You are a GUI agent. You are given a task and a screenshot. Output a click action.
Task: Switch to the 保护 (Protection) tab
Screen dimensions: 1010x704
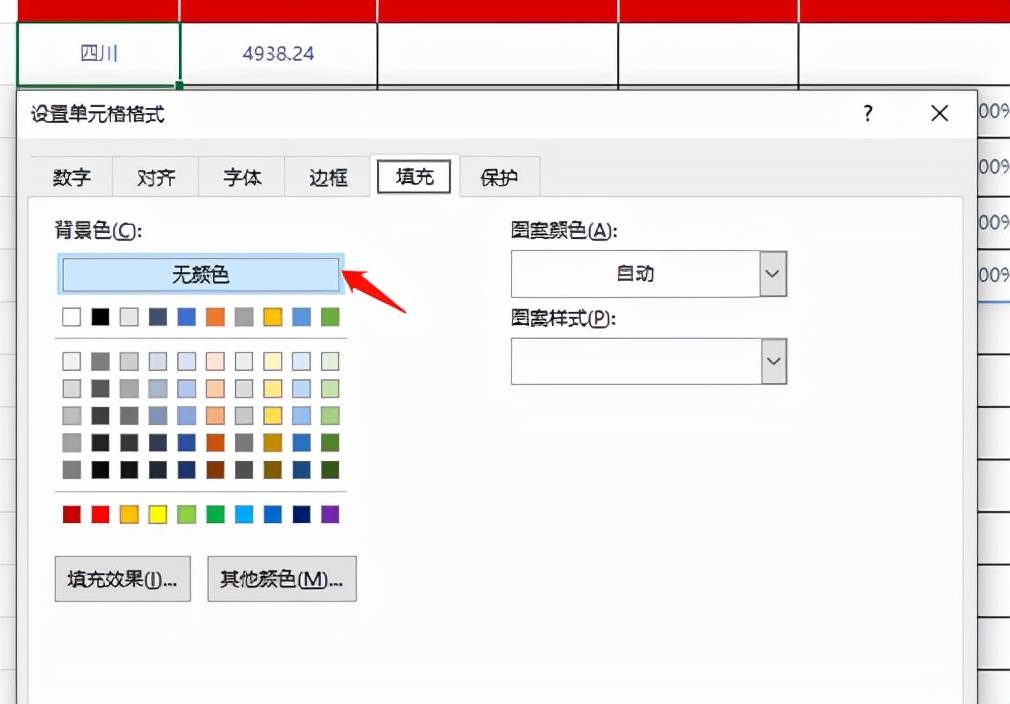click(x=499, y=177)
